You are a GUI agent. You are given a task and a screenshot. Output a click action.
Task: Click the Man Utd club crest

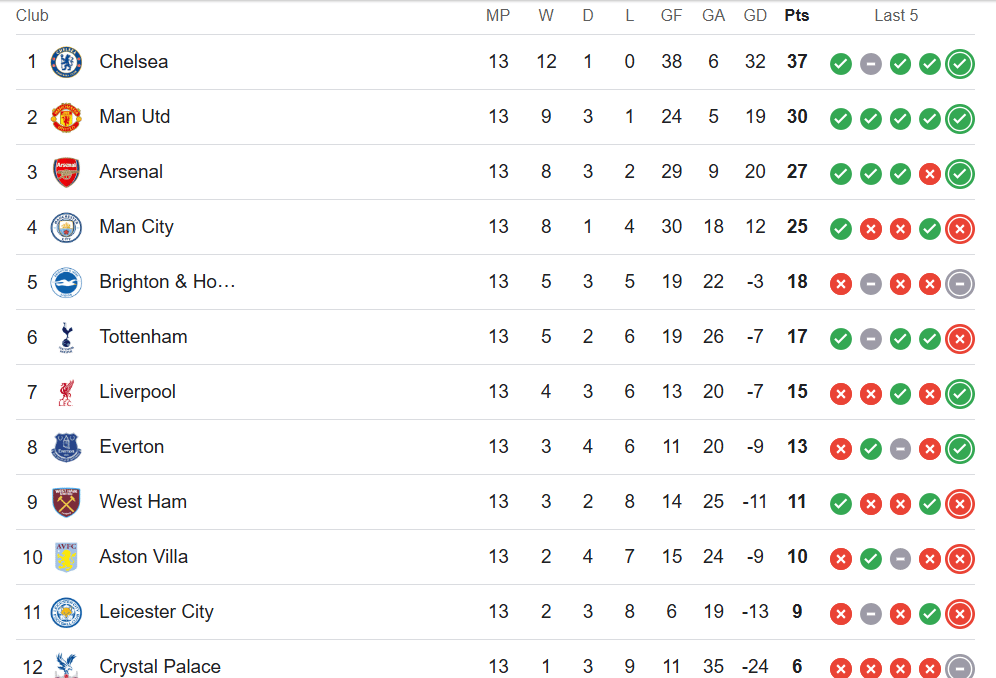tap(66, 118)
